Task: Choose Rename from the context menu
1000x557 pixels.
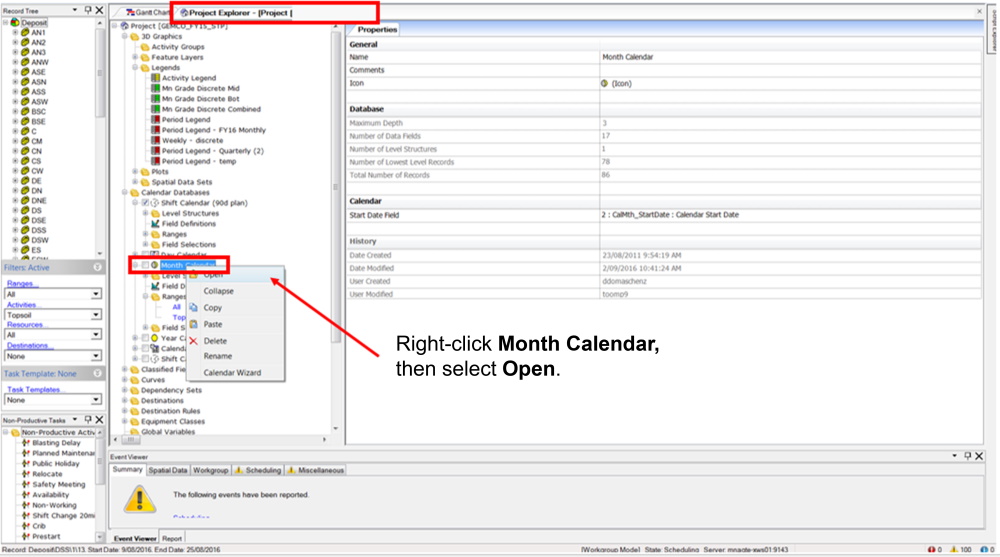Action: click(x=217, y=356)
